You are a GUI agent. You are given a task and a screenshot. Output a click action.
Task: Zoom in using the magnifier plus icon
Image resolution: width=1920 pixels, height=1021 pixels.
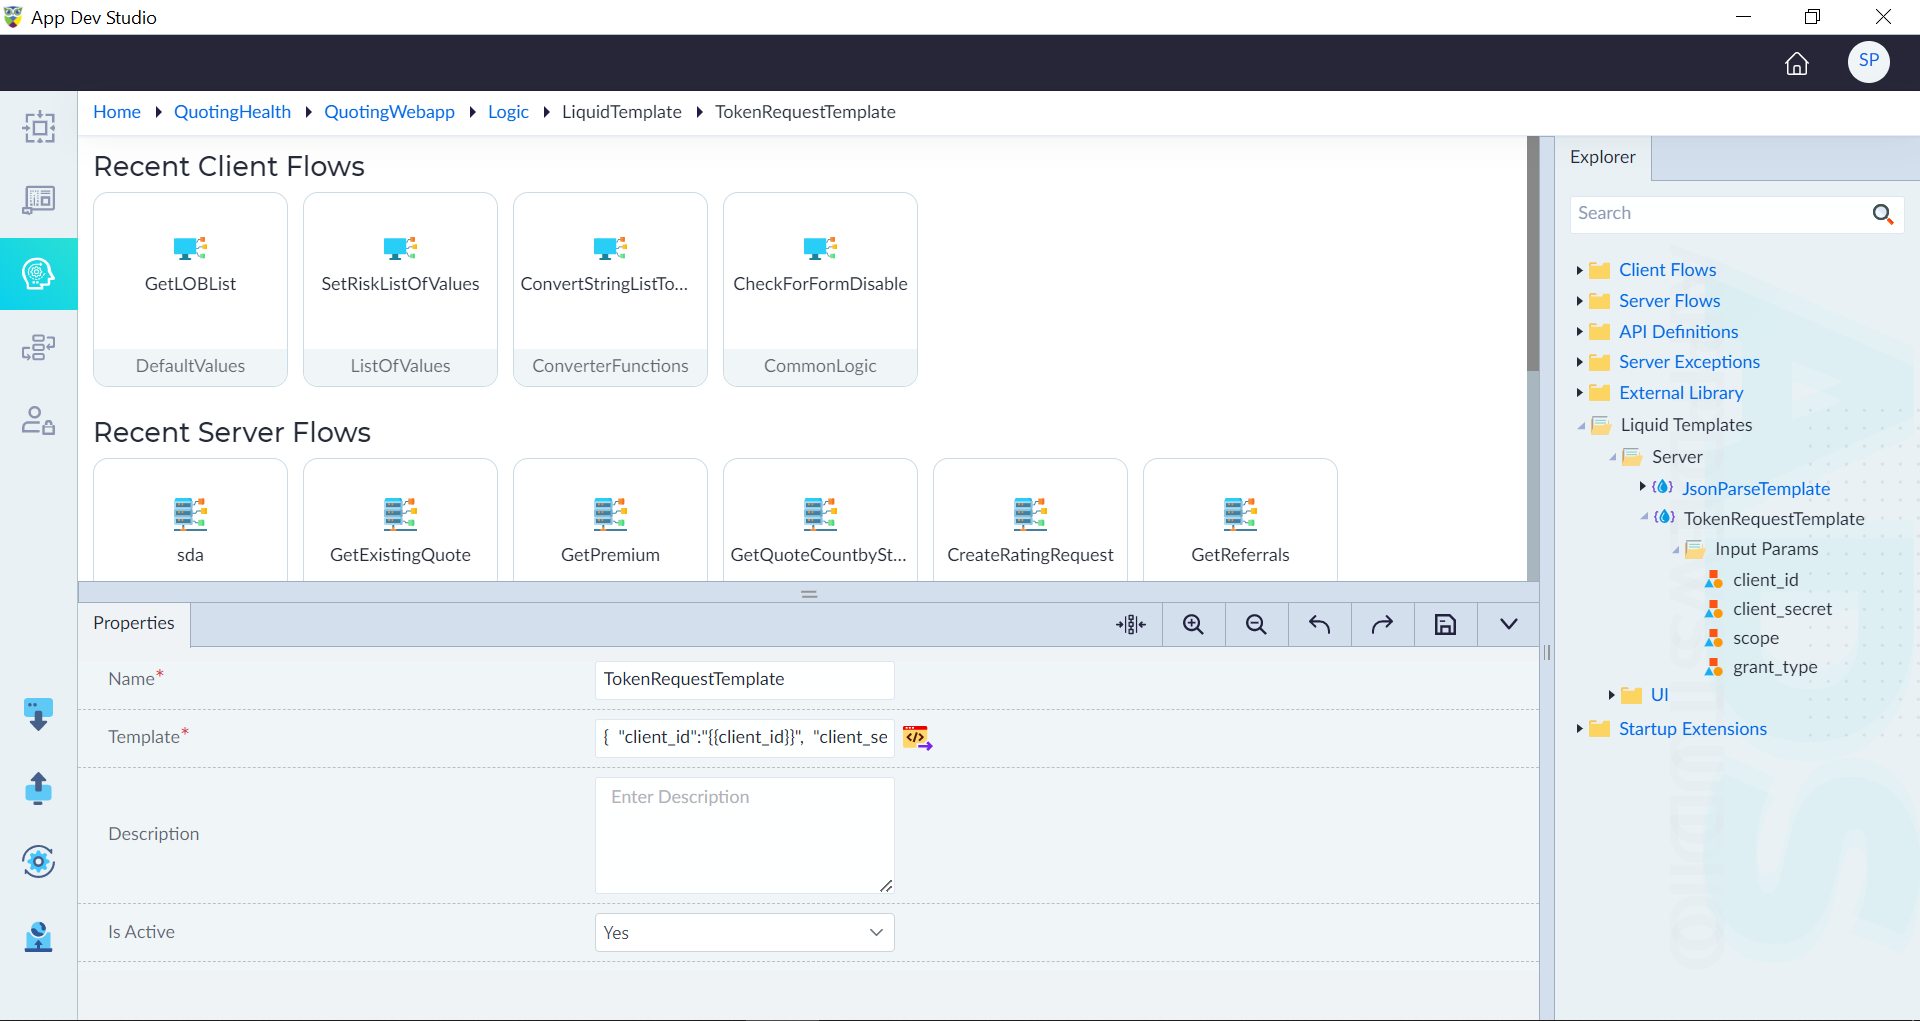tap(1193, 625)
